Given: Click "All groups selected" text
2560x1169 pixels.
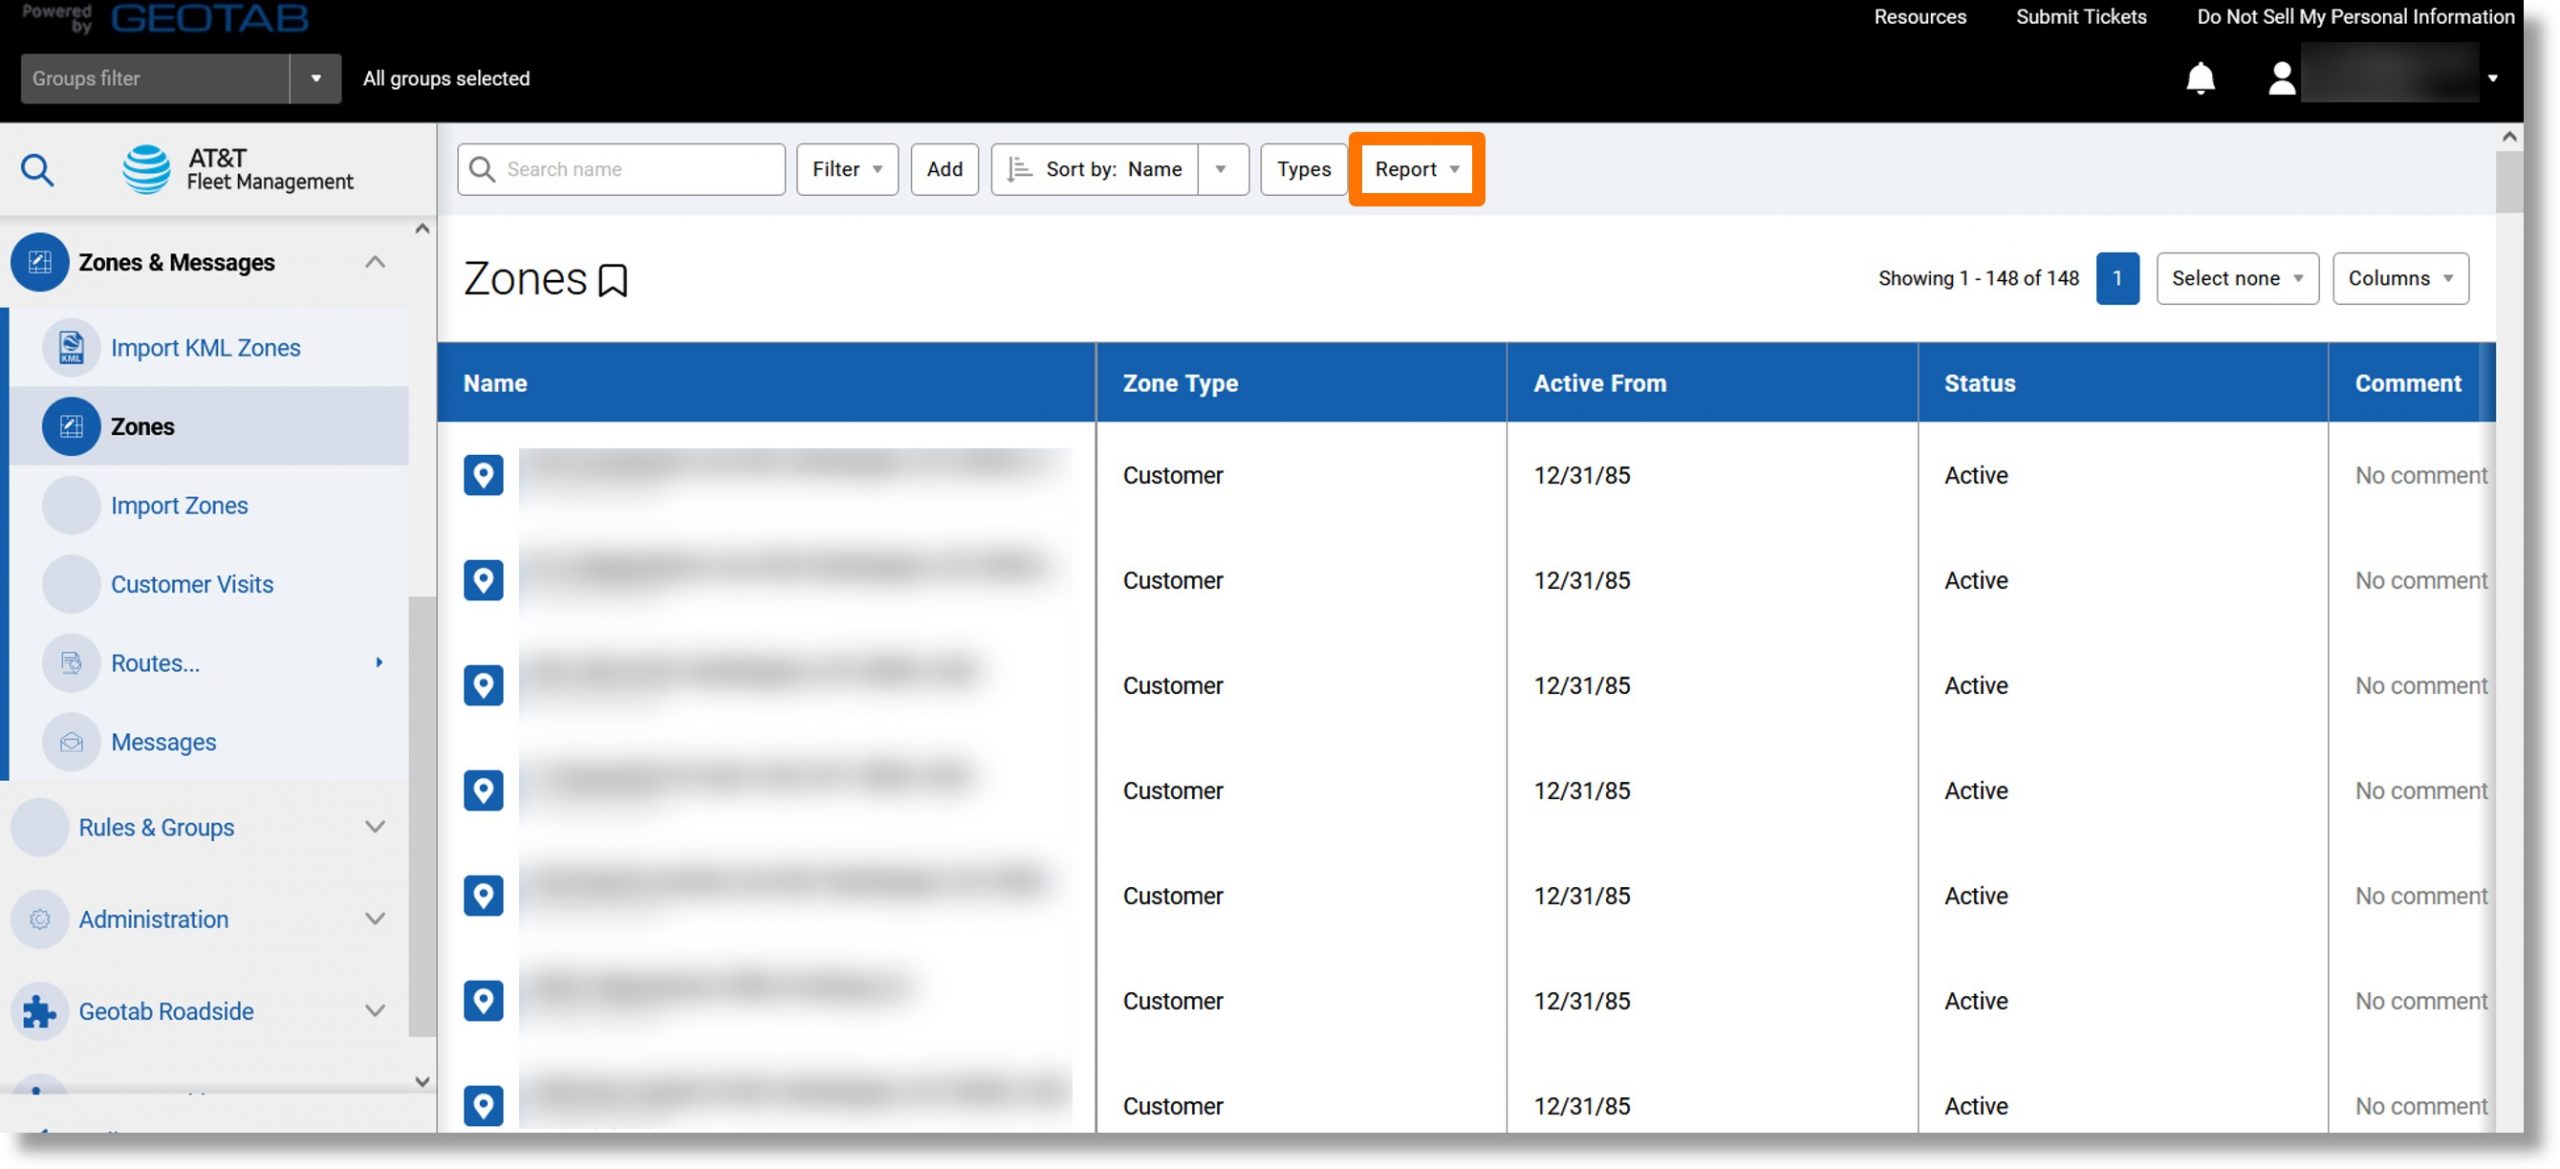Looking at the screenshot, I should tap(446, 78).
